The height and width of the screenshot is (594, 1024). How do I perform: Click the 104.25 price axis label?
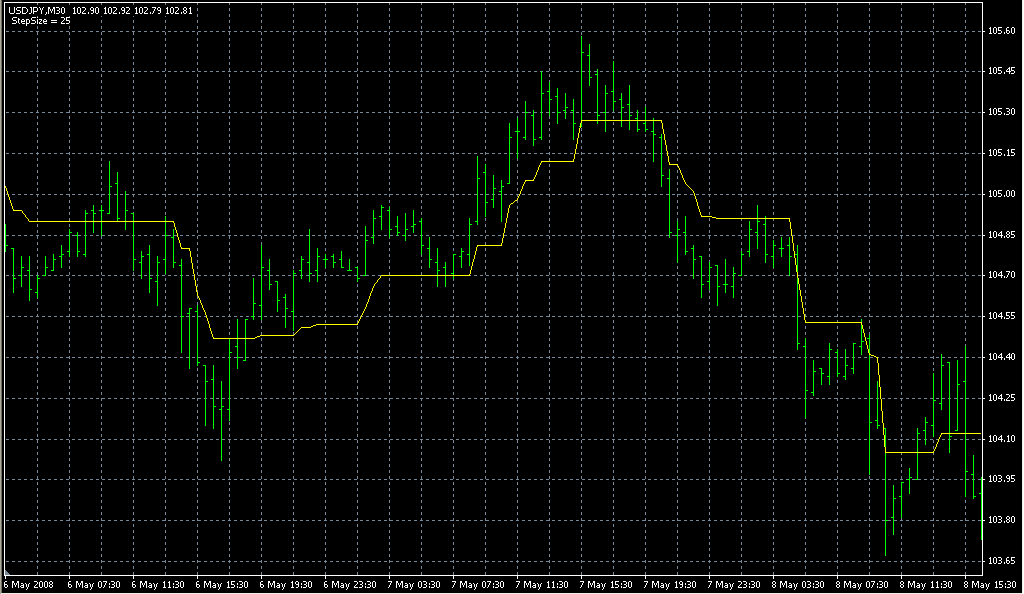coord(1002,398)
